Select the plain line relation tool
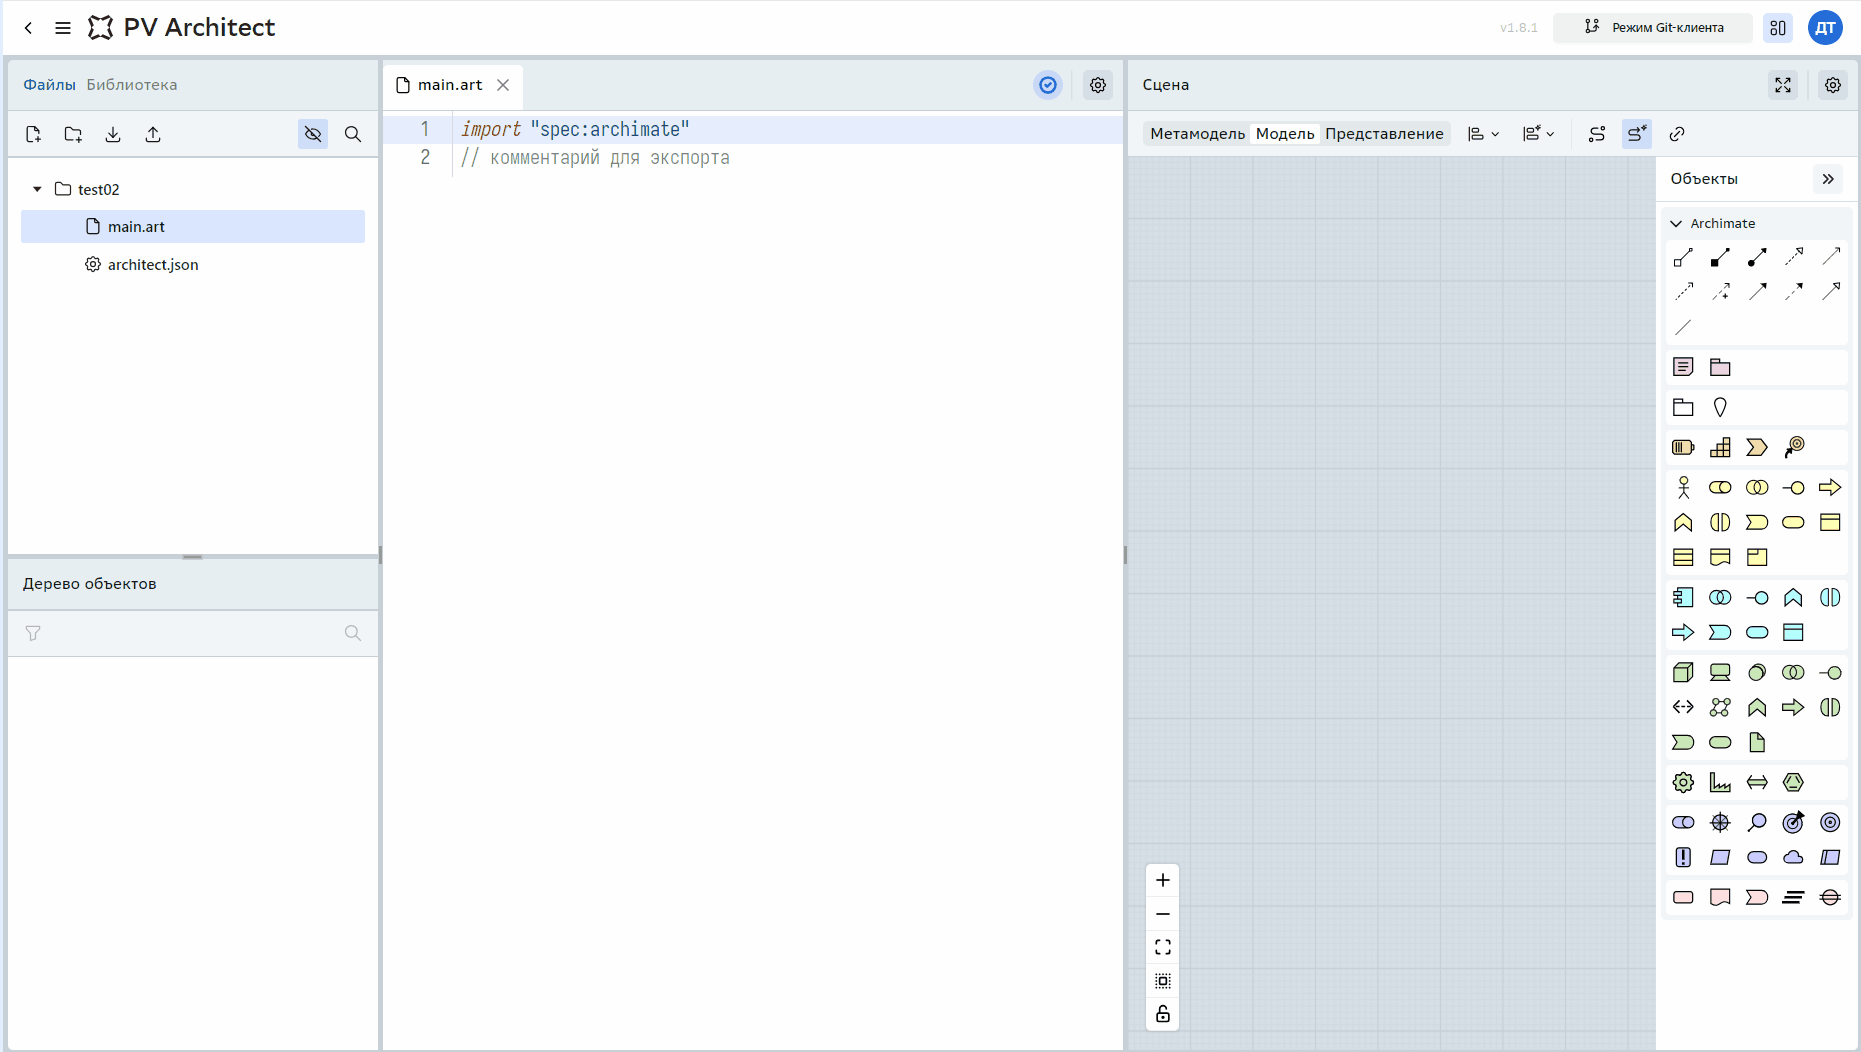The image size is (1861, 1052). tap(1684, 327)
